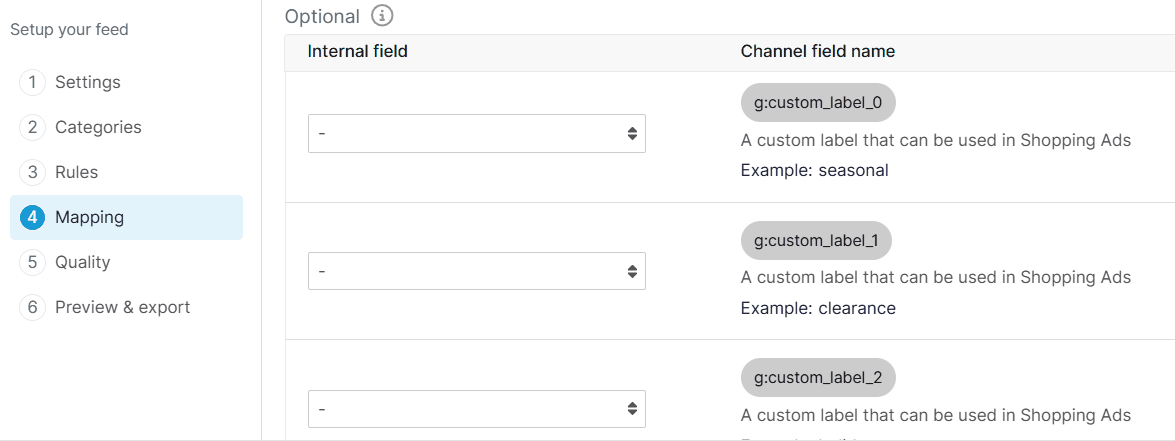Open the Preview & export step
Screen dimensions: 1175x441
[x=123, y=307]
